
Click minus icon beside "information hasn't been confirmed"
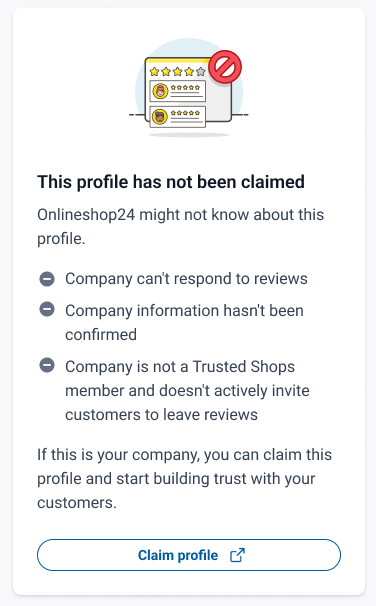pyautogui.click(x=47, y=309)
